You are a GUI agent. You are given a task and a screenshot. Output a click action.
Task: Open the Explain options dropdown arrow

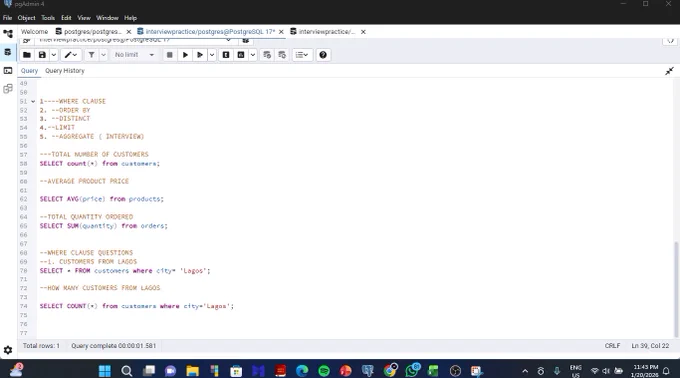point(253,55)
